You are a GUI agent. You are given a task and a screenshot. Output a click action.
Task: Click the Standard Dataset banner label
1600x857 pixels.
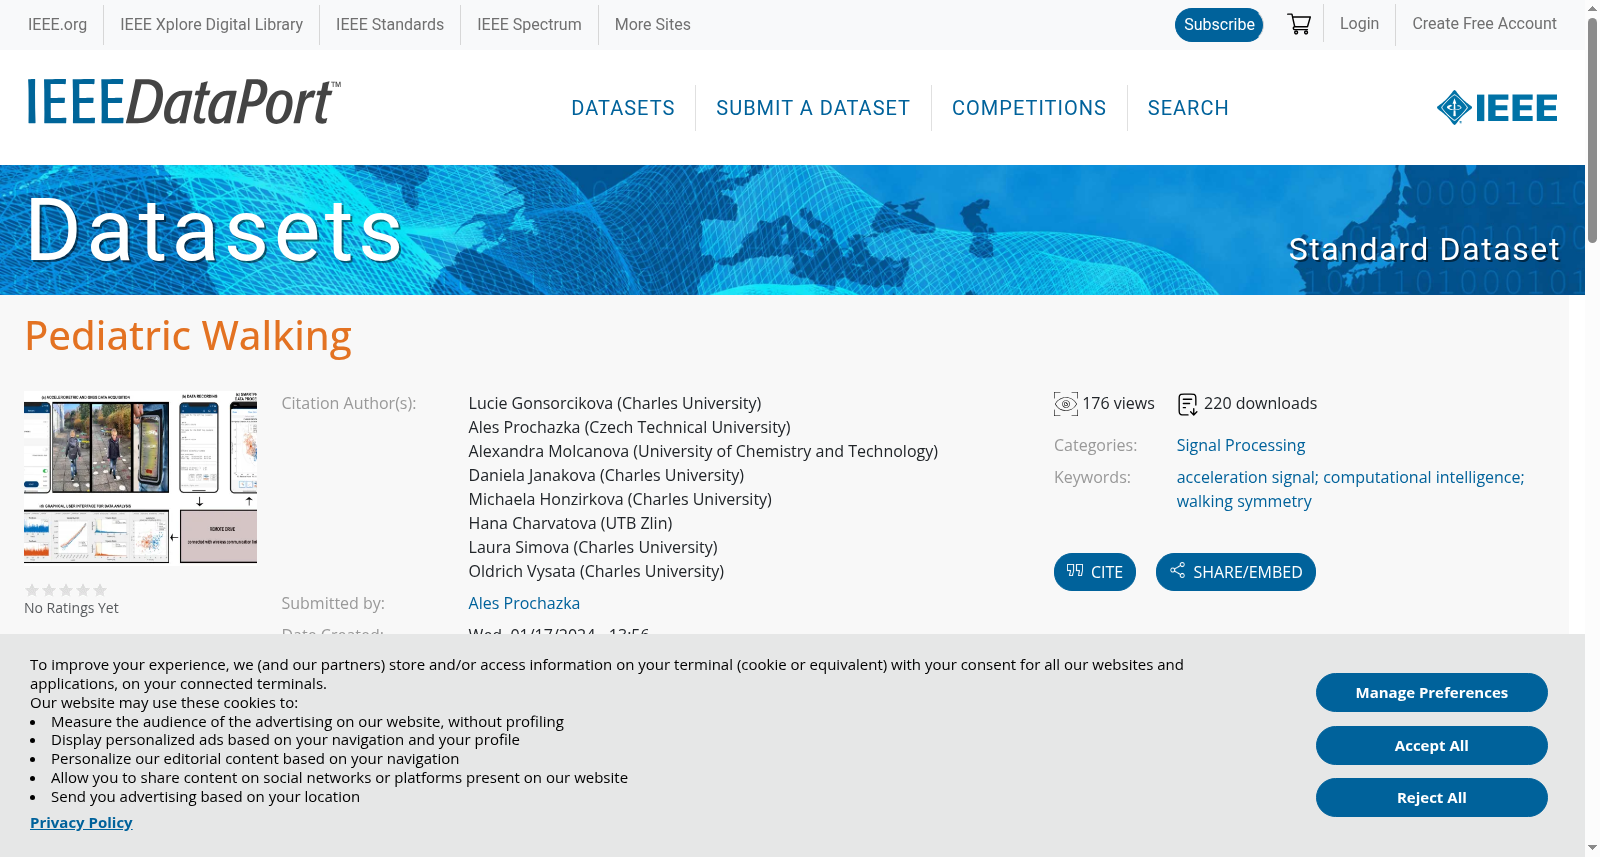1424,249
